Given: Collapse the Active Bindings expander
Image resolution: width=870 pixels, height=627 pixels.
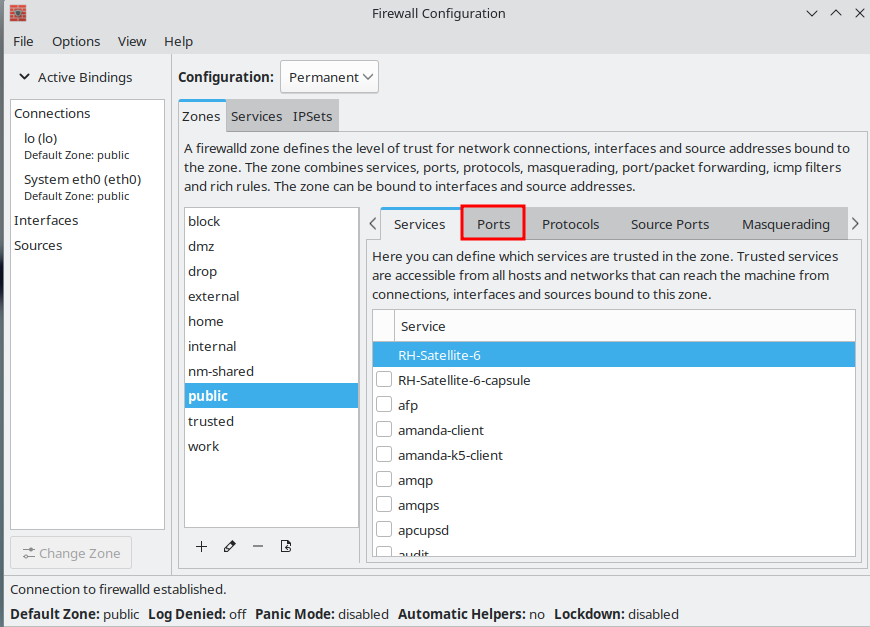Looking at the screenshot, I should (x=25, y=77).
